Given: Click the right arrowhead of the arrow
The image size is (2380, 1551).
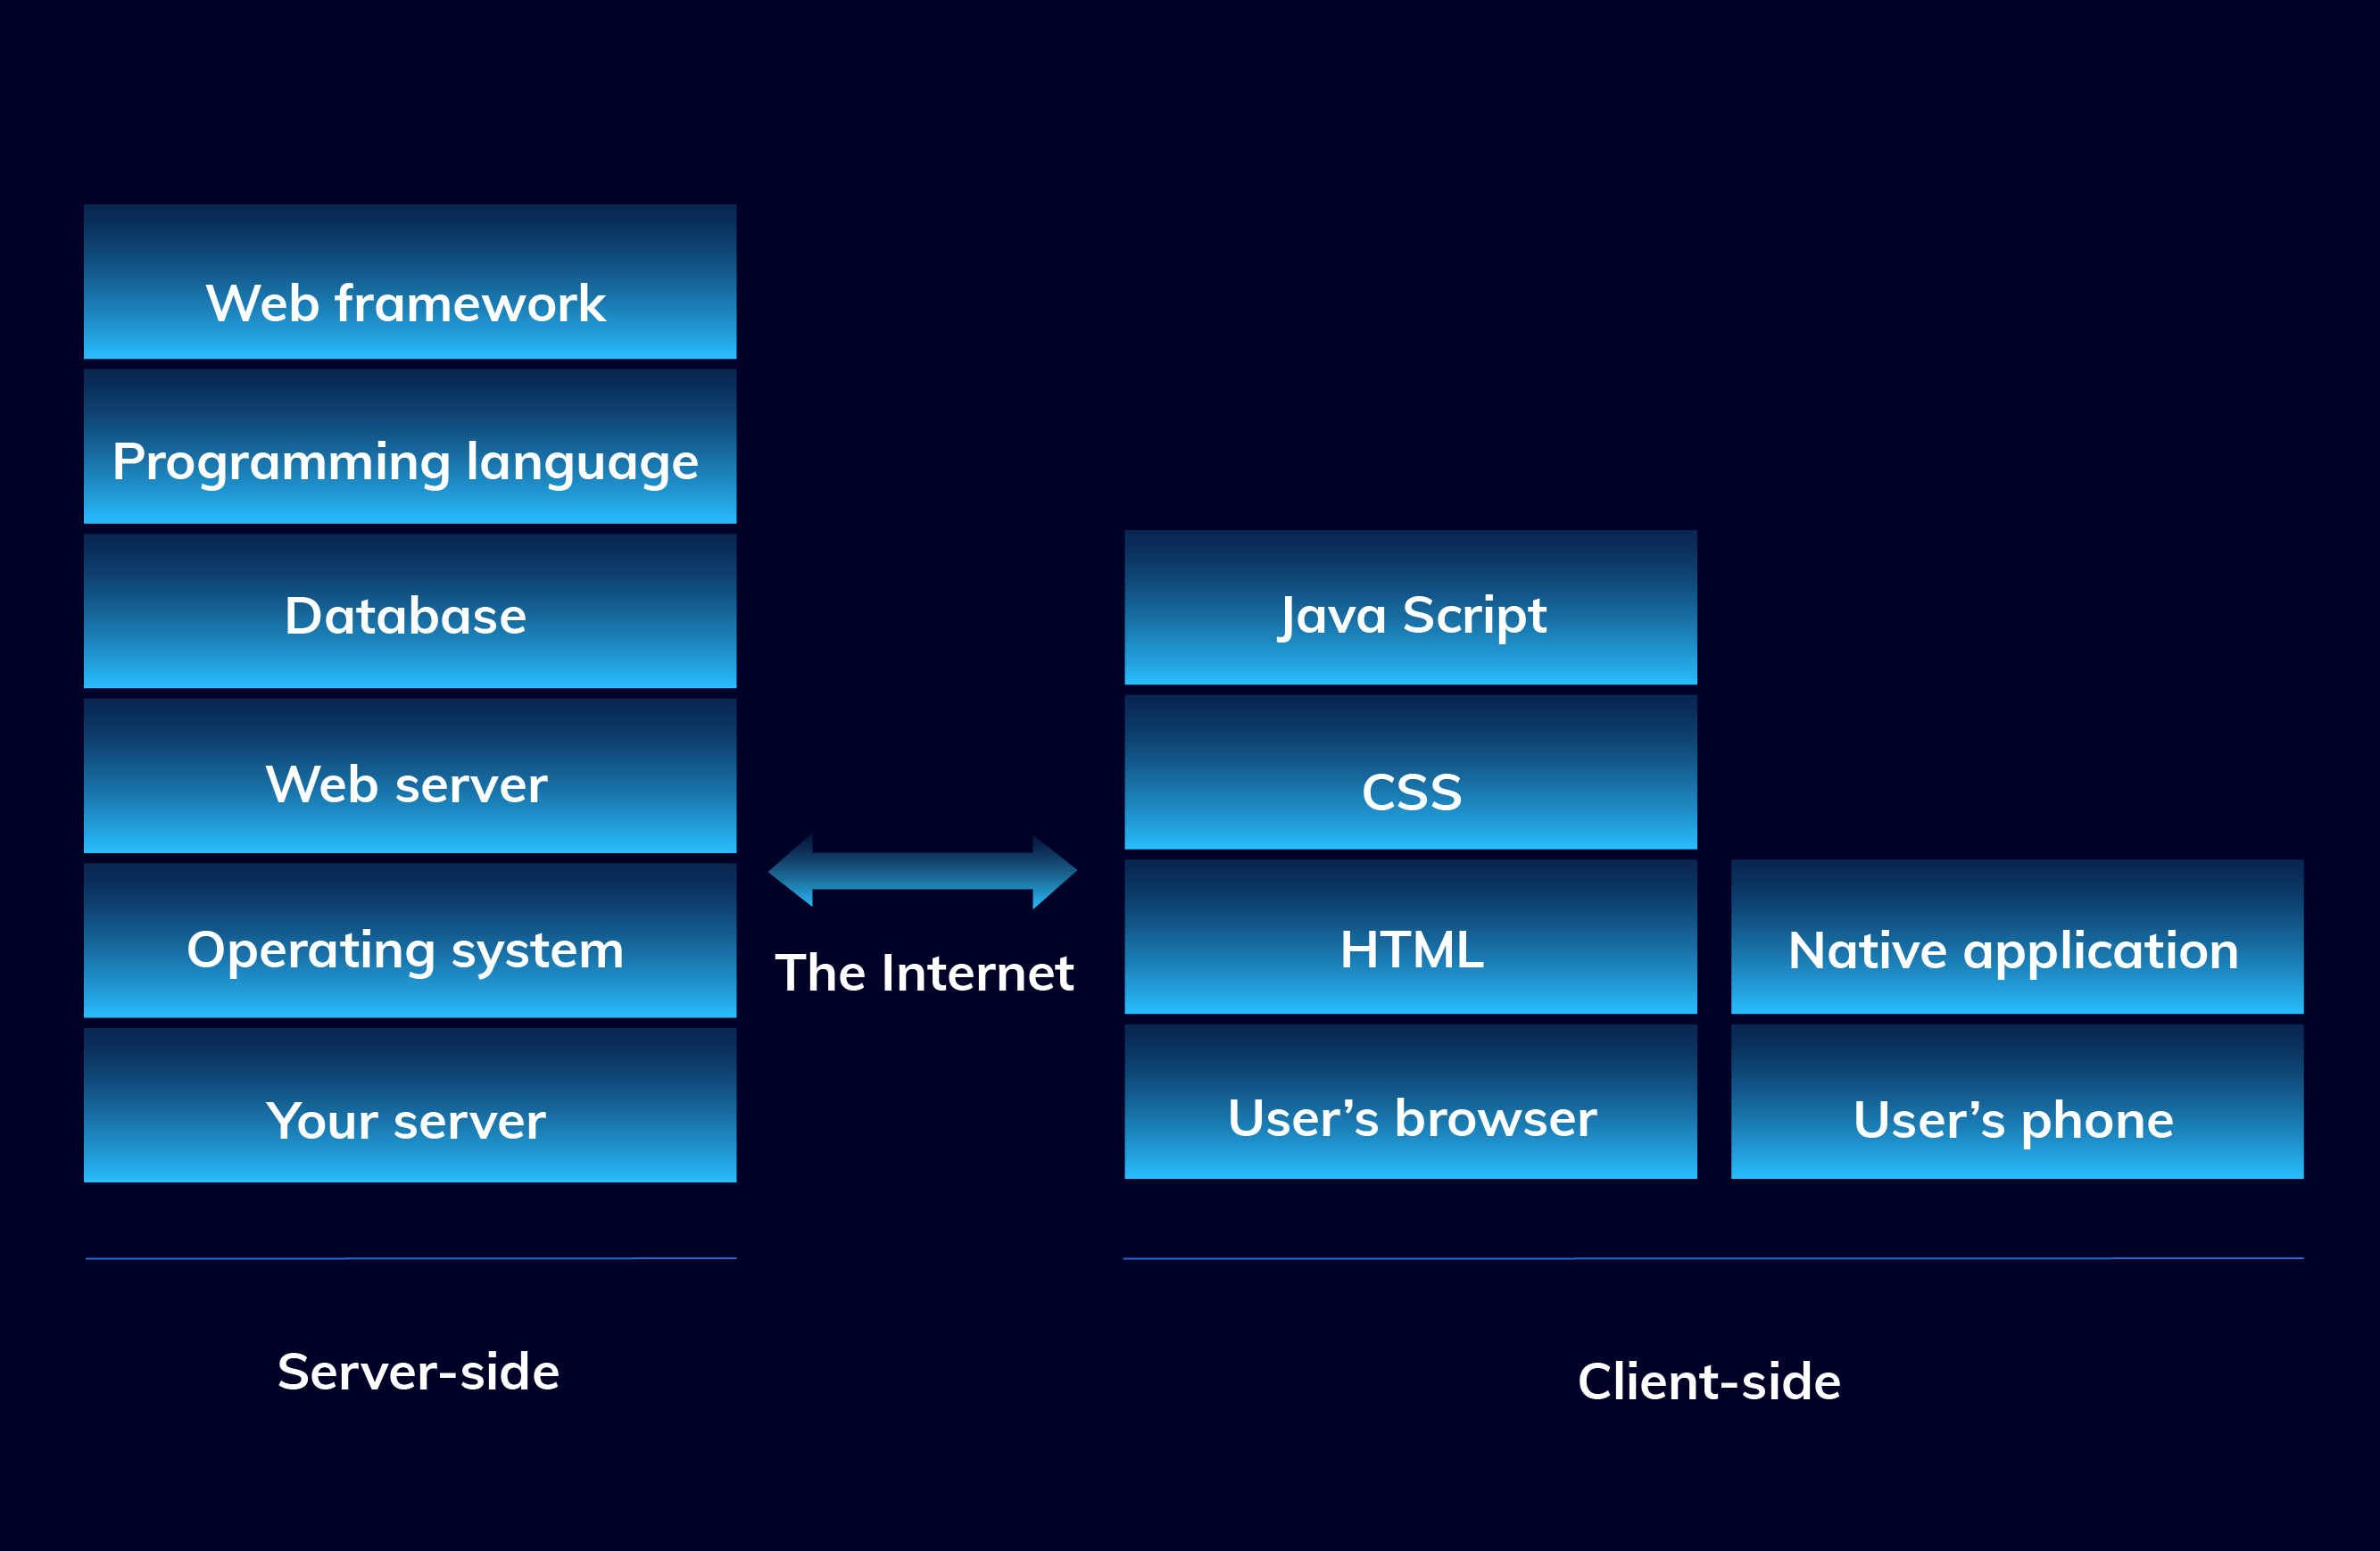Looking at the screenshot, I should [1053, 872].
